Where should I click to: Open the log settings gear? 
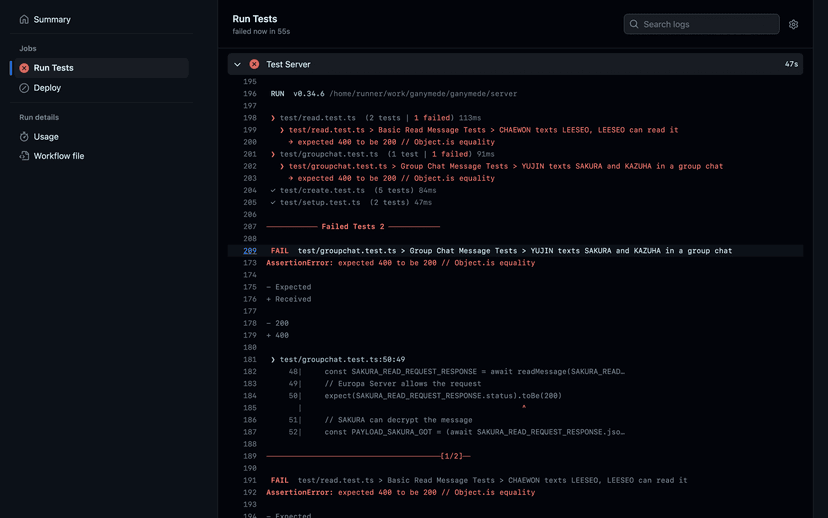coord(793,24)
